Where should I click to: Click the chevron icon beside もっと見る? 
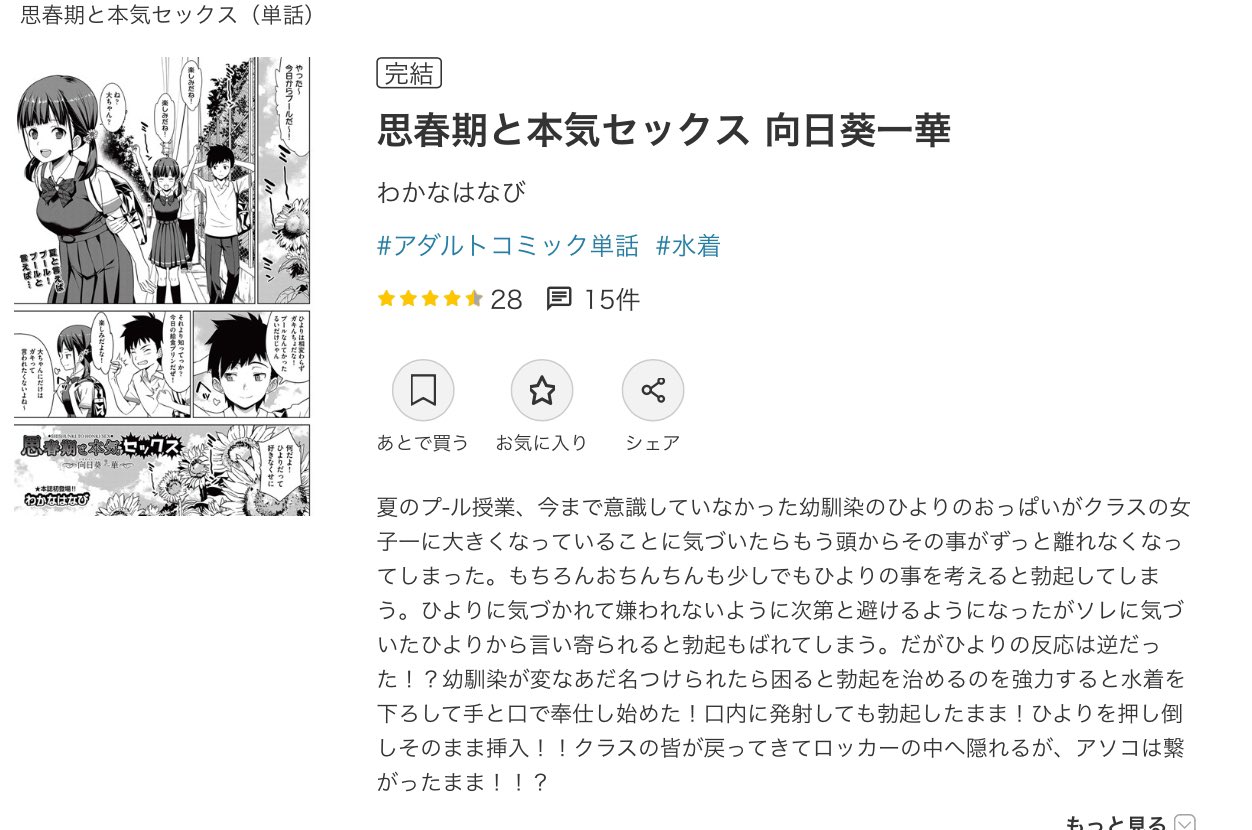pyautogui.click(x=1185, y=822)
